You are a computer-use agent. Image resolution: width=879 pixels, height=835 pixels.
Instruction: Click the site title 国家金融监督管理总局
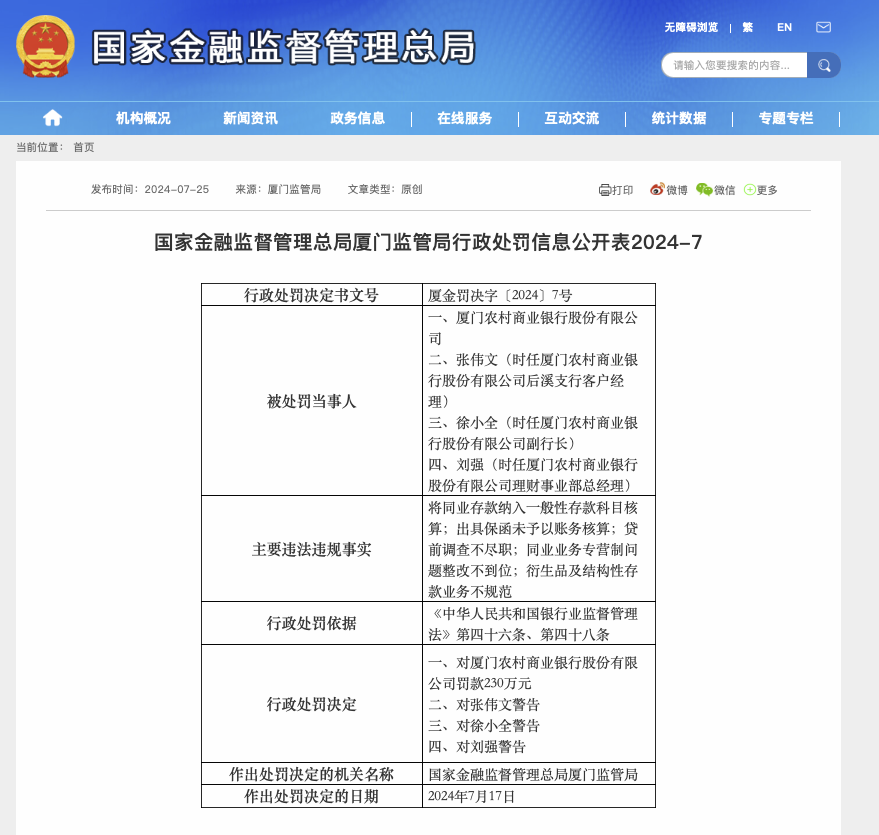[x=283, y=48]
